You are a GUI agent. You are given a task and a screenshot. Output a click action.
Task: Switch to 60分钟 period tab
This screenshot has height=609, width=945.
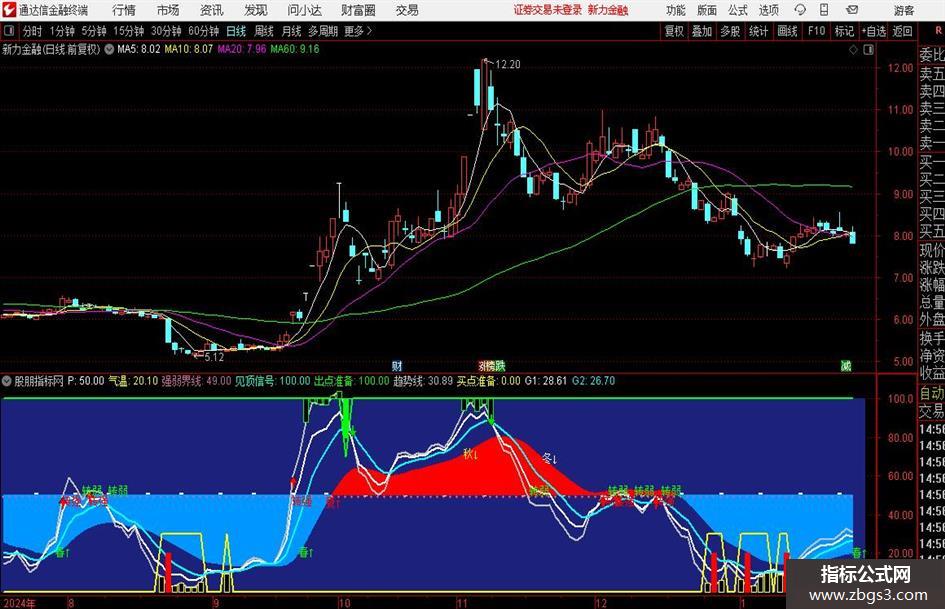click(203, 31)
